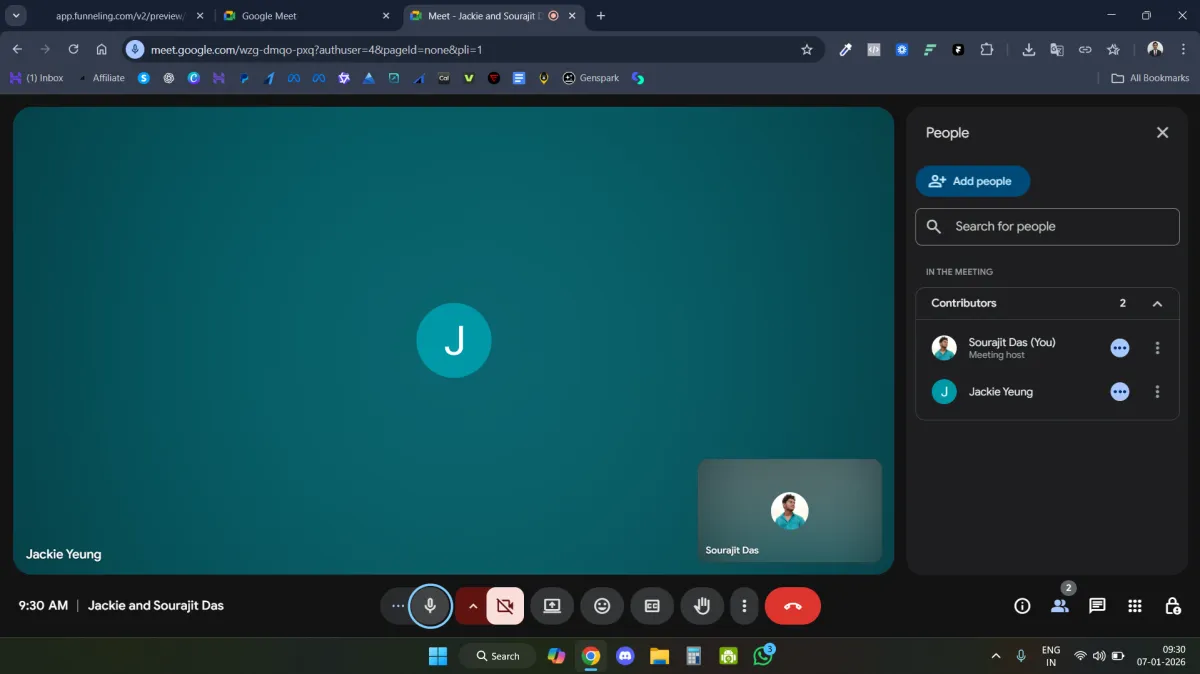Open the Chrome three-dot menu

pos(1184,49)
